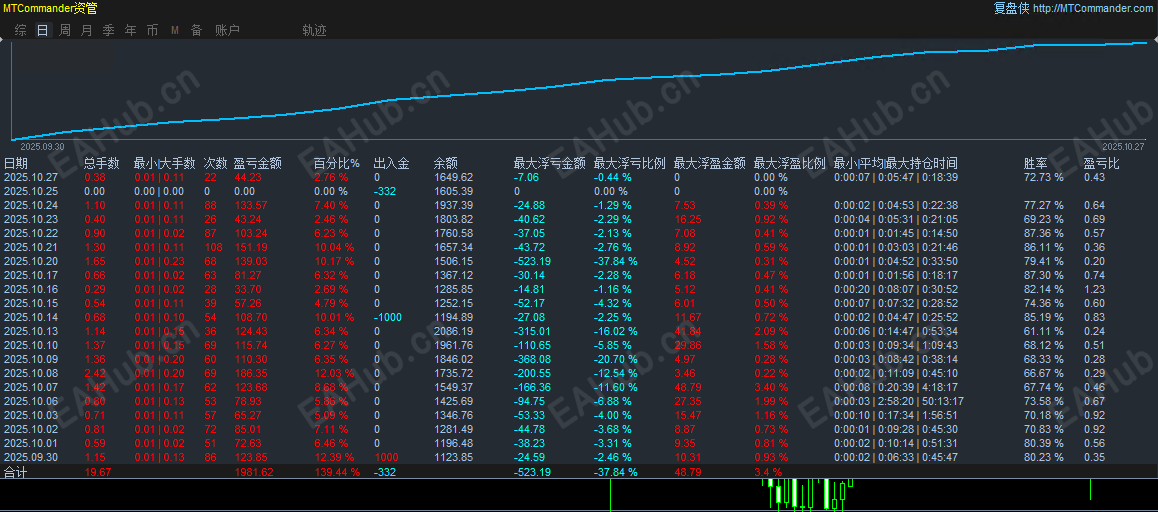Select the 日 daily tab
Viewport: 1158px width, 512px height.
tap(43, 30)
